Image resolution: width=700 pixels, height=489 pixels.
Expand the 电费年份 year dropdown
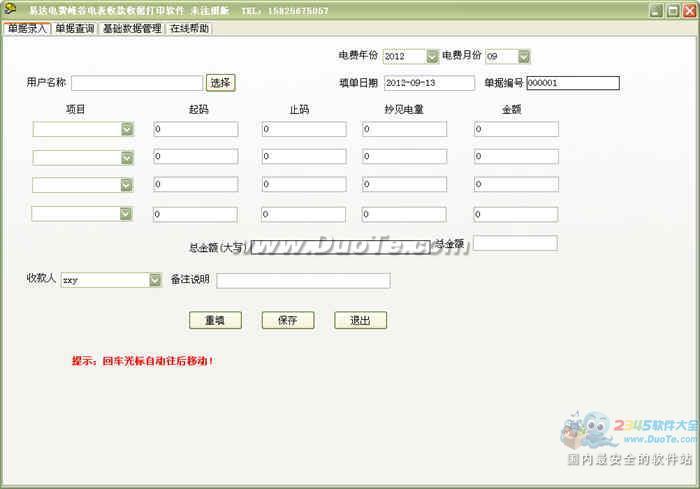pos(432,57)
